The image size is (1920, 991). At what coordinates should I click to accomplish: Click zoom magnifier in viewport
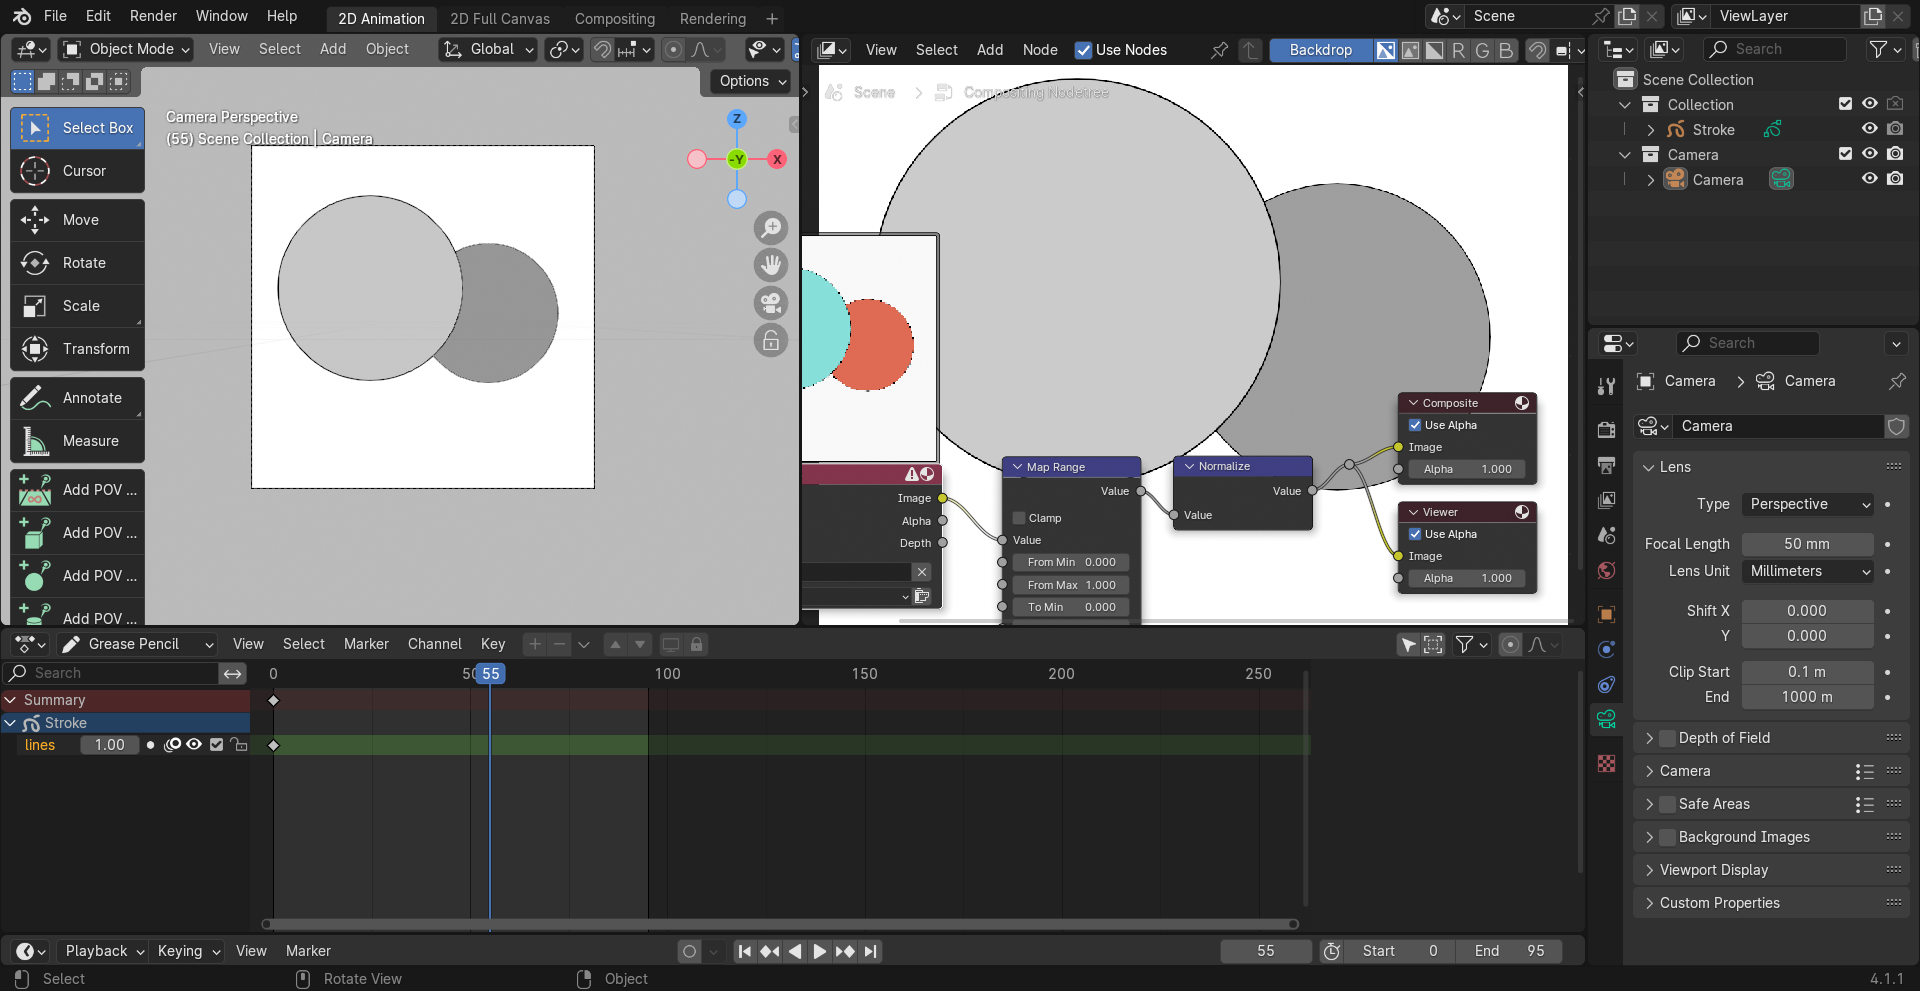coord(771,228)
